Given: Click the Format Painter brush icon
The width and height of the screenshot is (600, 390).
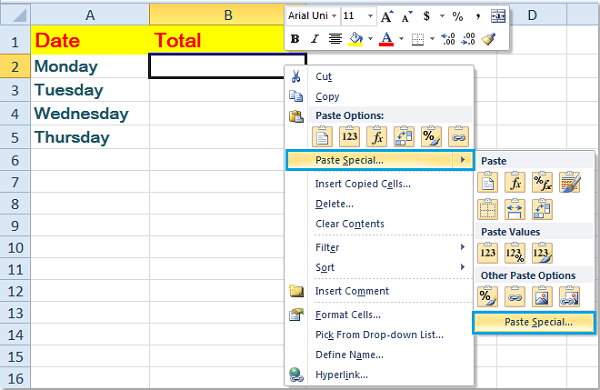Looking at the screenshot, I should [x=489, y=39].
